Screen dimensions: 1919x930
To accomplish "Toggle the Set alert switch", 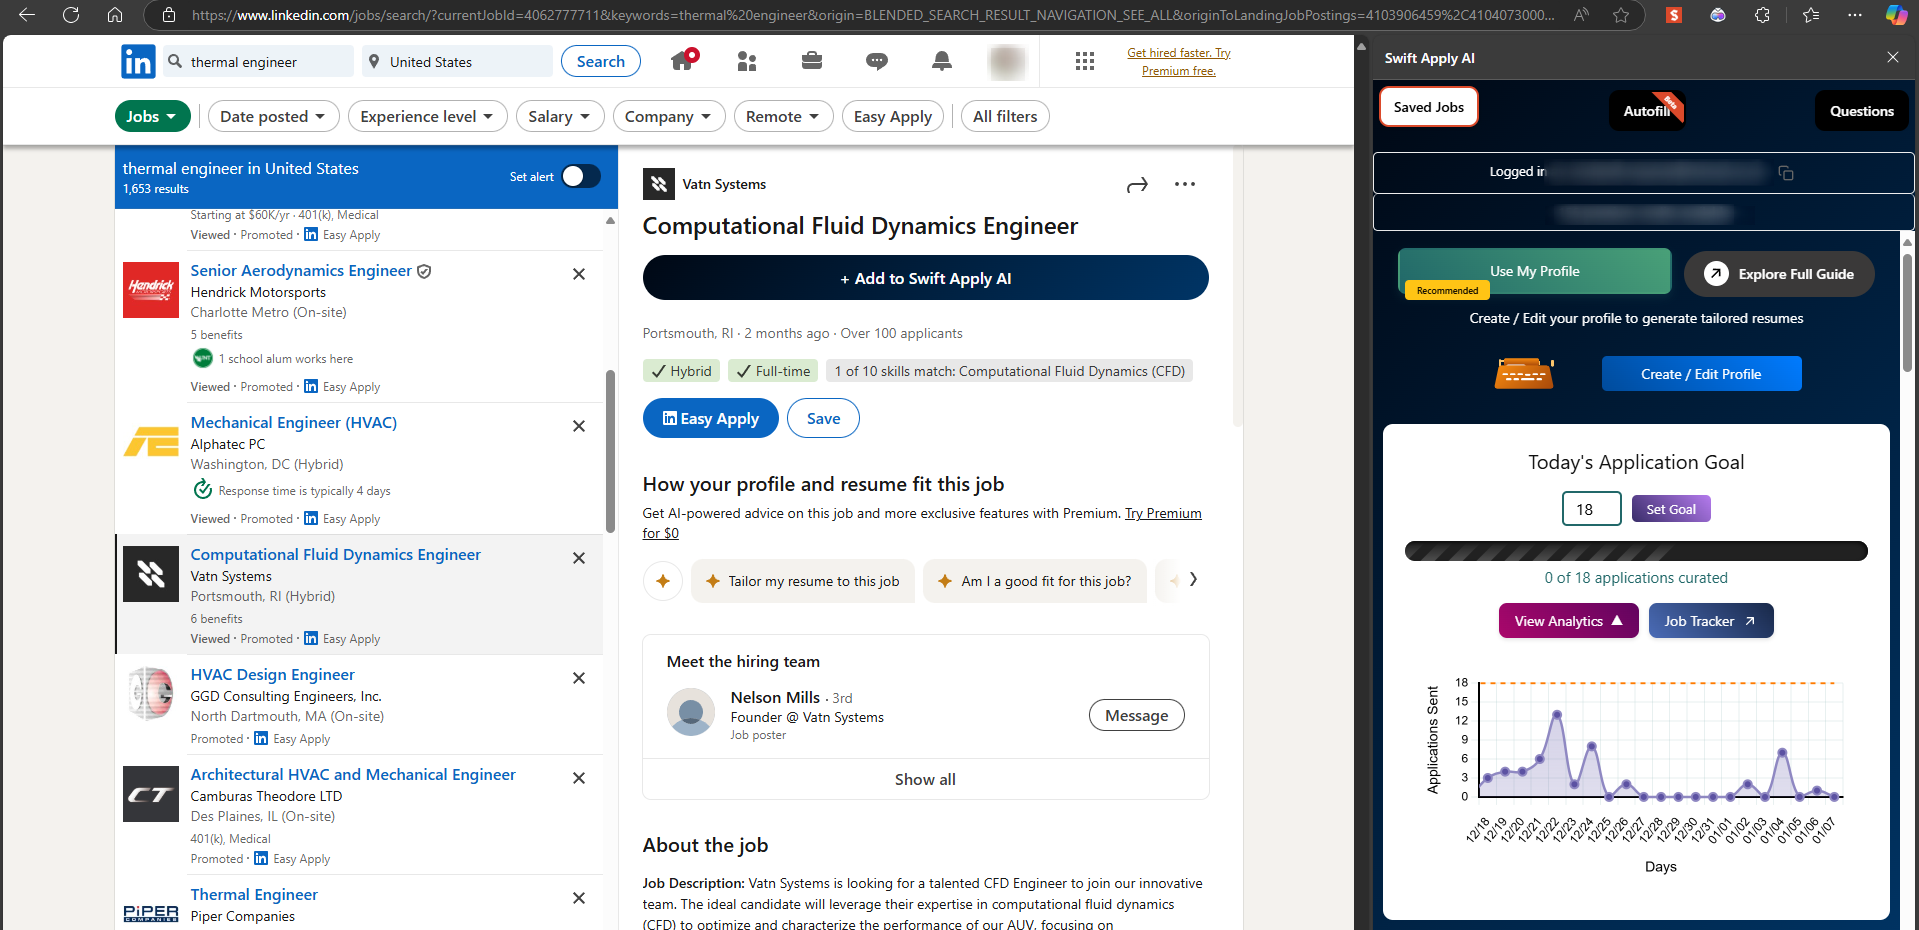I will tap(580, 176).
